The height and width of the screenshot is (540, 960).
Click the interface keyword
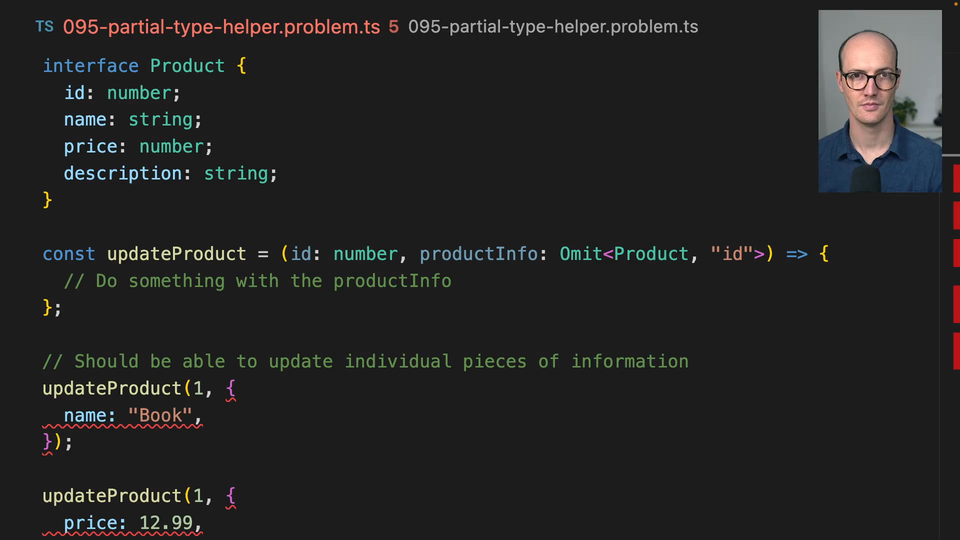click(90, 66)
